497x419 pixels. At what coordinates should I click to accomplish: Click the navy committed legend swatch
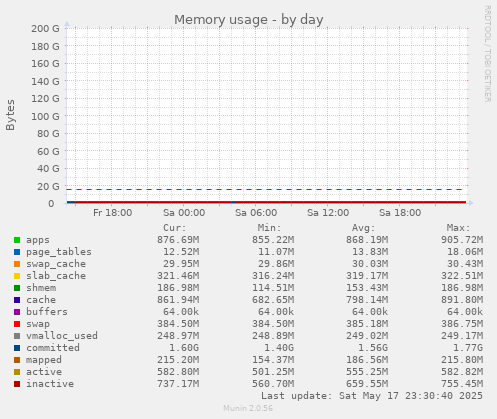(17, 348)
